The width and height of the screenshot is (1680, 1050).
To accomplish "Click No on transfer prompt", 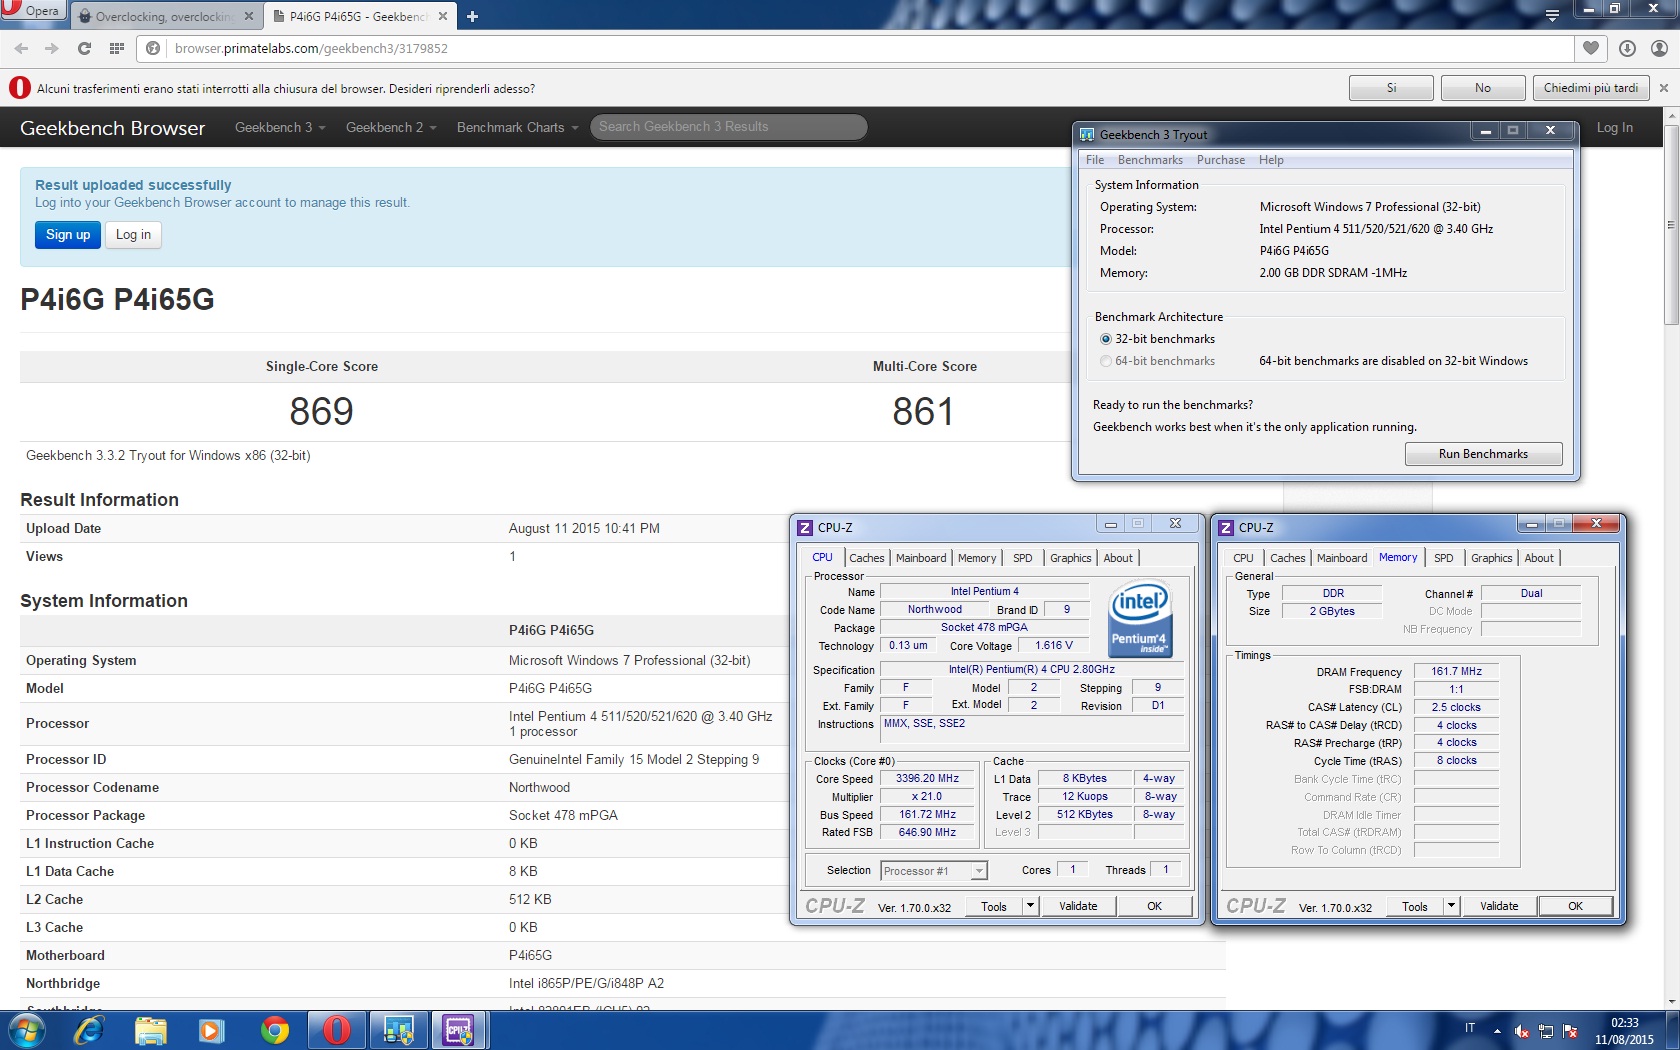I will (1483, 88).
